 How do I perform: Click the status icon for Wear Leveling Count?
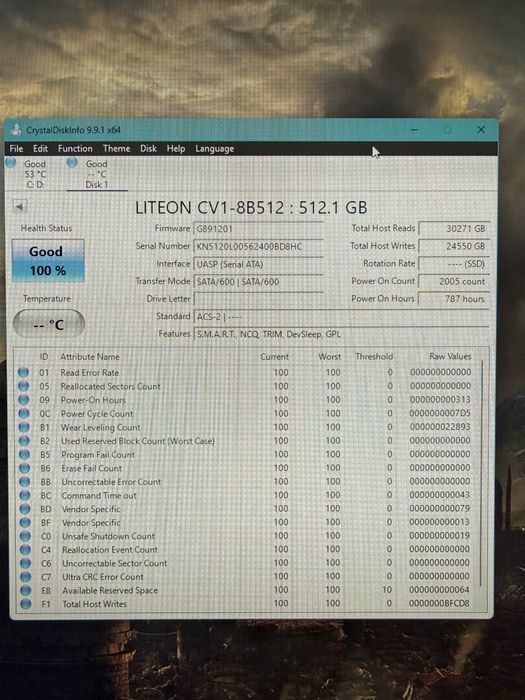24,427
